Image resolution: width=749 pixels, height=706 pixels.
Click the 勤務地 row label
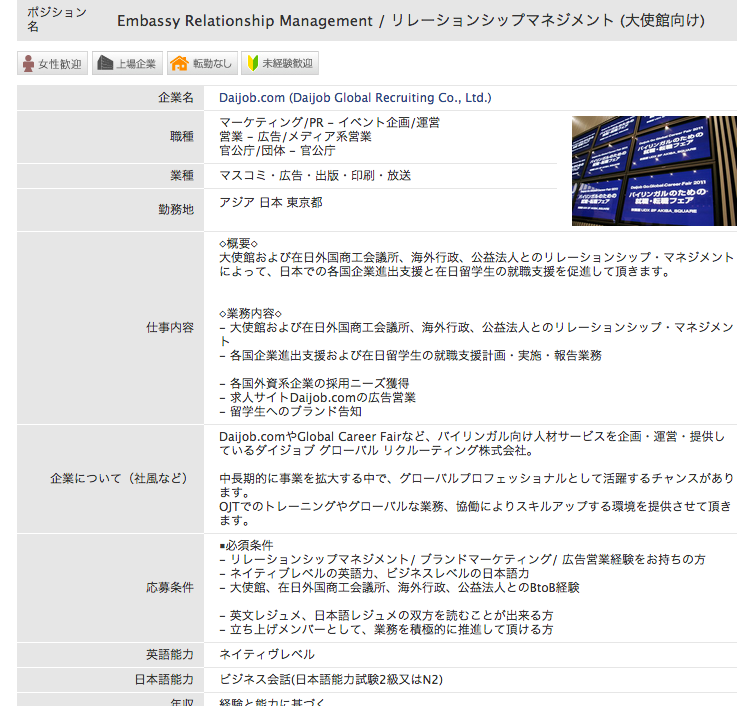176,209
